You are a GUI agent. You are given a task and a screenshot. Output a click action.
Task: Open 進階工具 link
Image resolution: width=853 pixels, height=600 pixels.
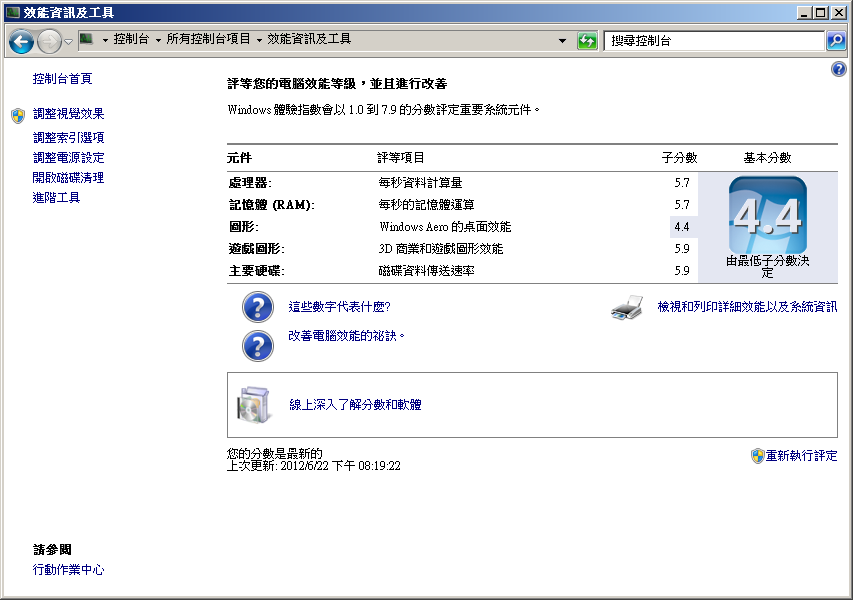(x=57, y=197)
